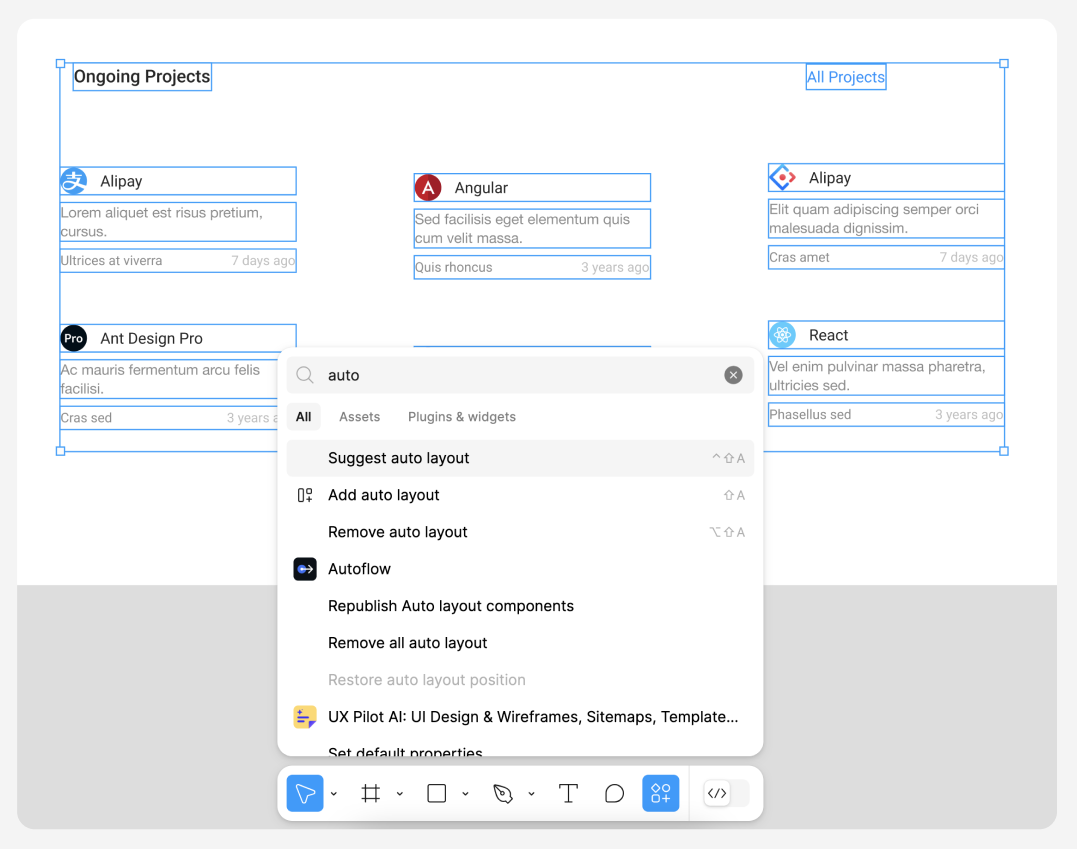Clear the search field text

(x=733, y=375)
